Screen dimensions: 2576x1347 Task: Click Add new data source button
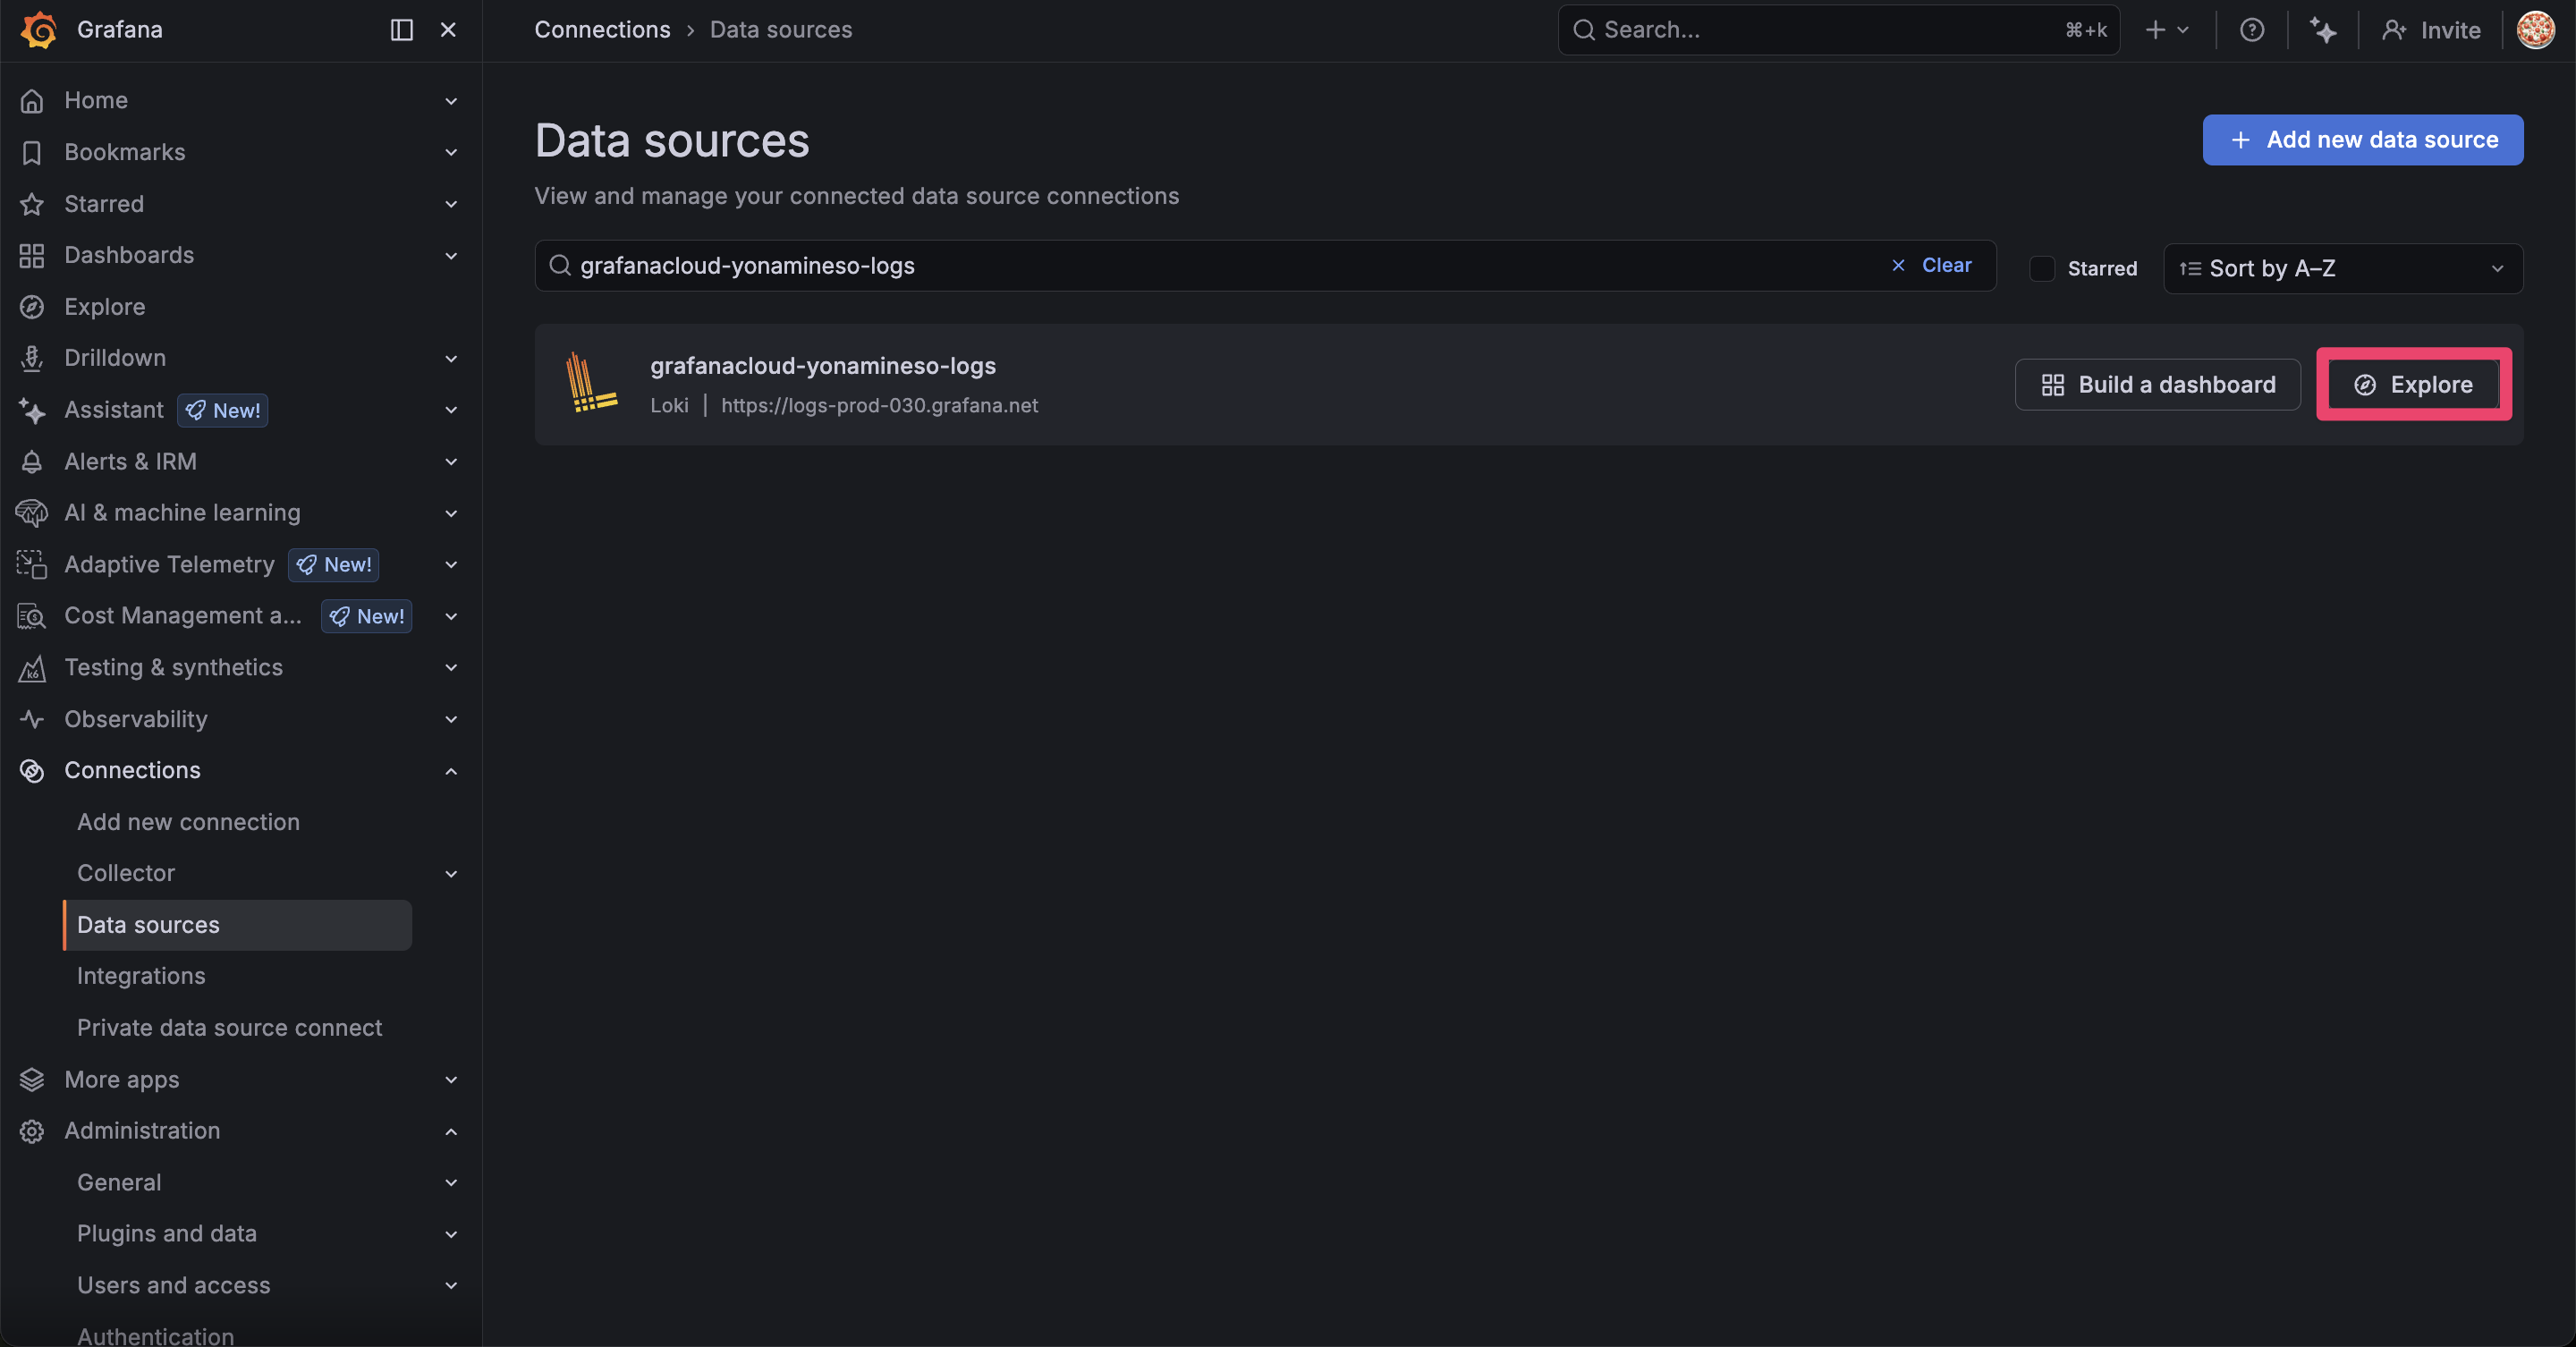(2362, 140)
